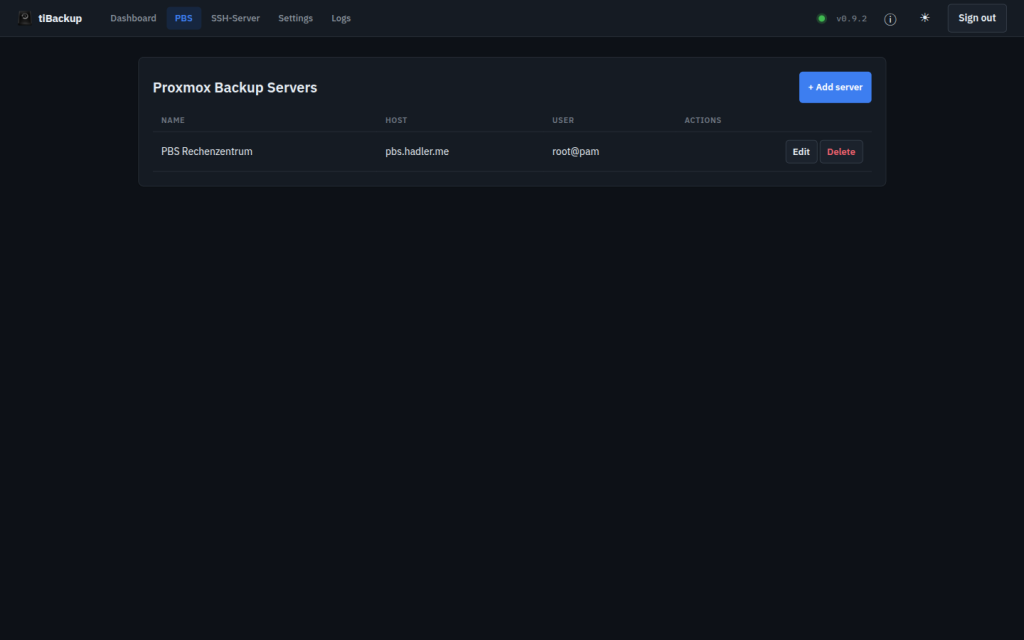Go to SSH-Server tab
The width and height of the screenshot is (1024, 640).
coord(235,18)
